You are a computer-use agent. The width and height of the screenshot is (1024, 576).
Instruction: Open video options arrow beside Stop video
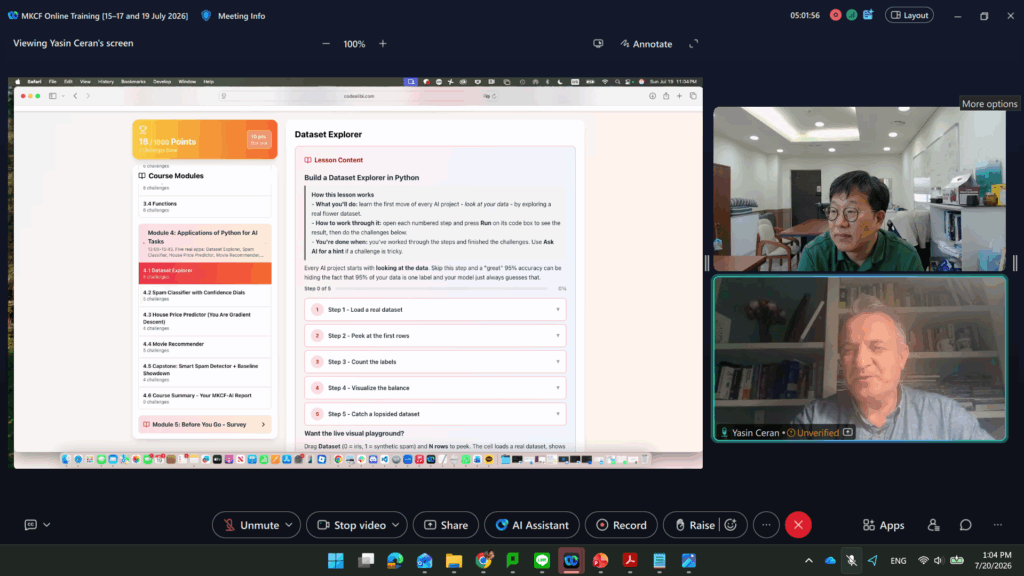[396, 525]
